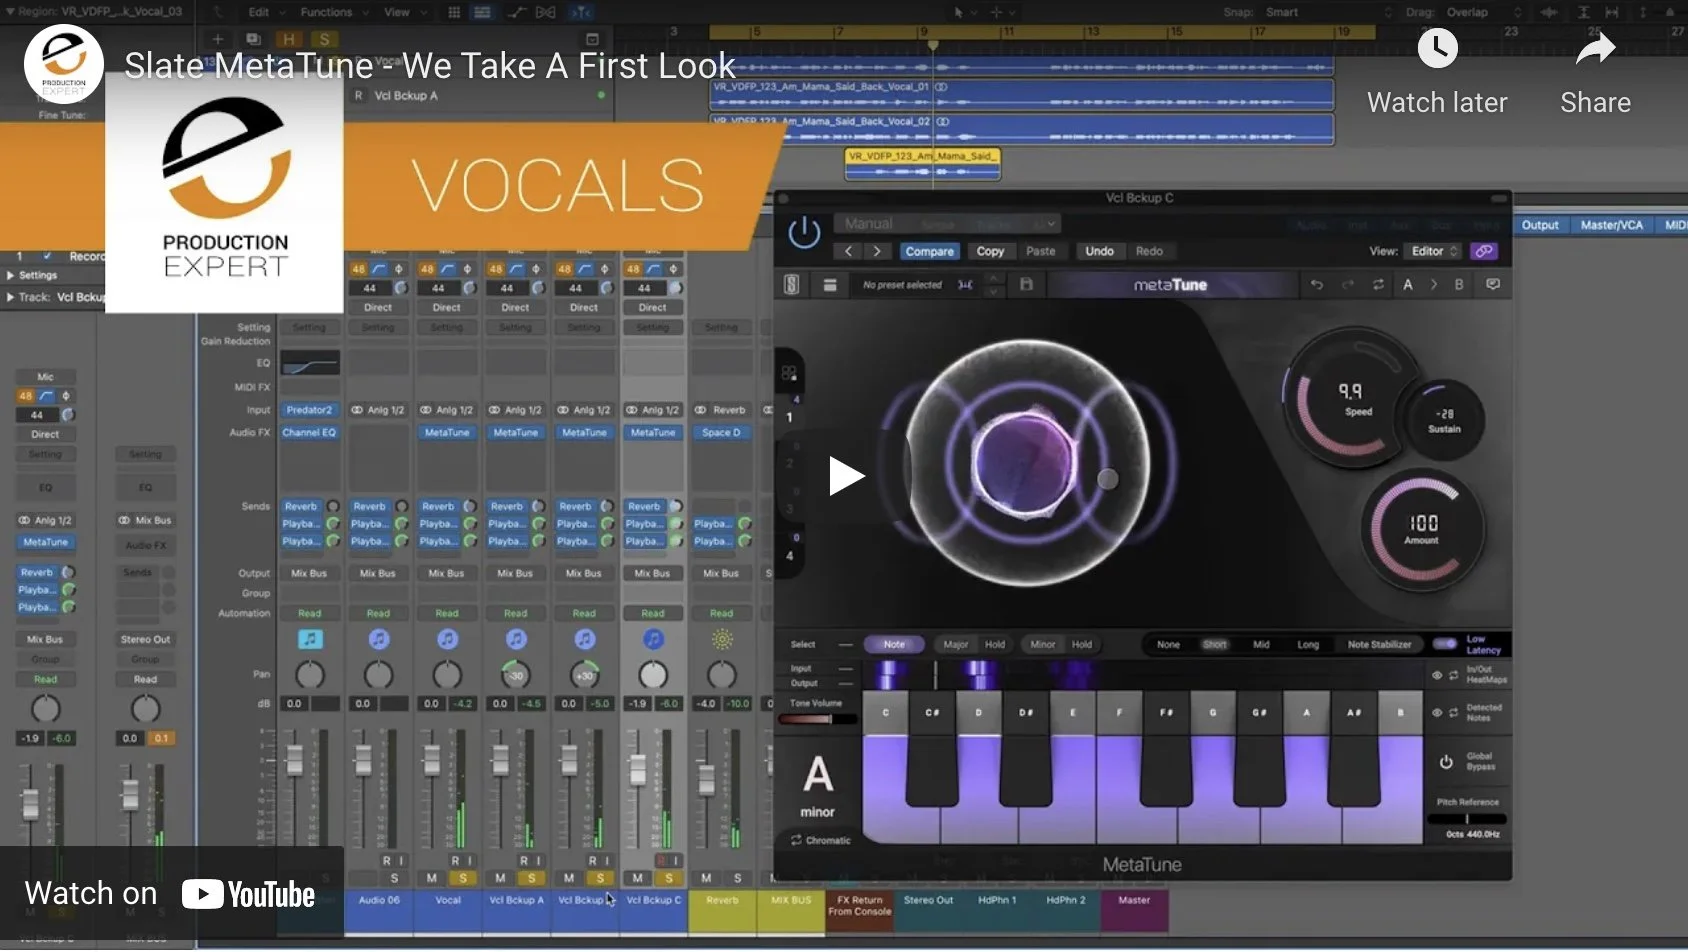Click the Slate logo icon in MetaTune

[791, 285]
